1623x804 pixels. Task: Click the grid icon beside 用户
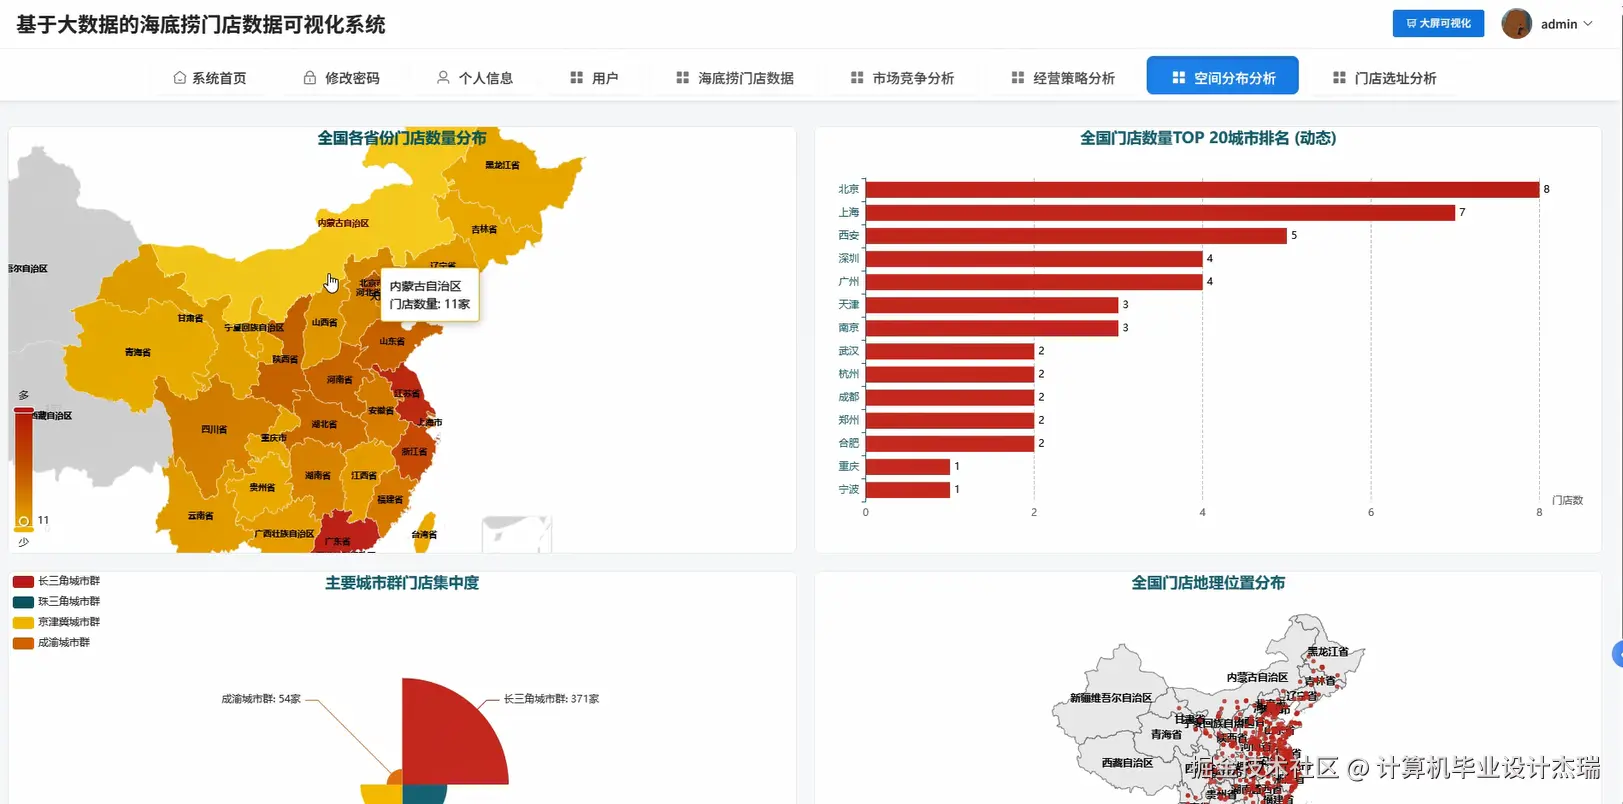[x=576, y=77]
